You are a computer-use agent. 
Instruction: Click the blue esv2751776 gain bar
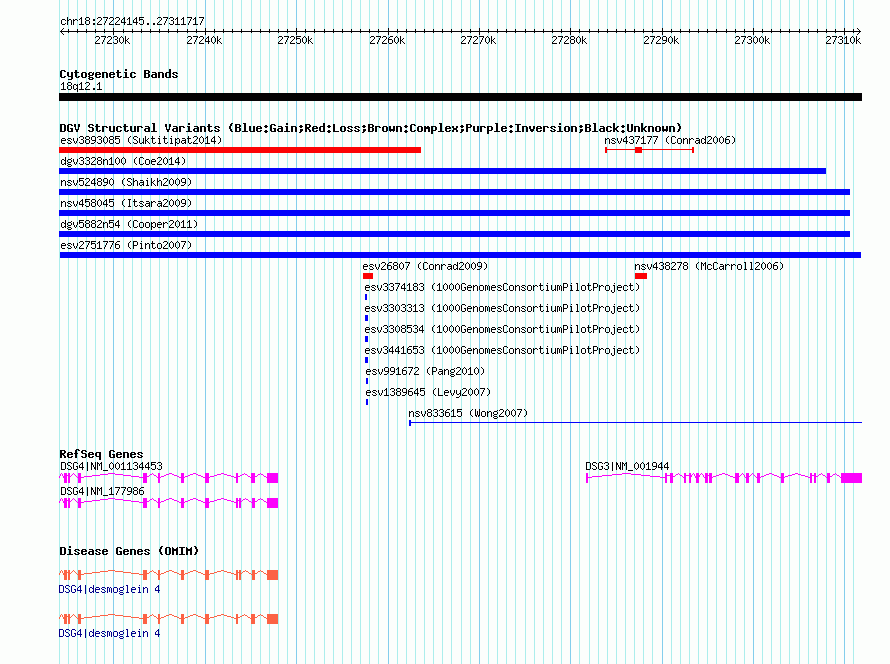460,255
